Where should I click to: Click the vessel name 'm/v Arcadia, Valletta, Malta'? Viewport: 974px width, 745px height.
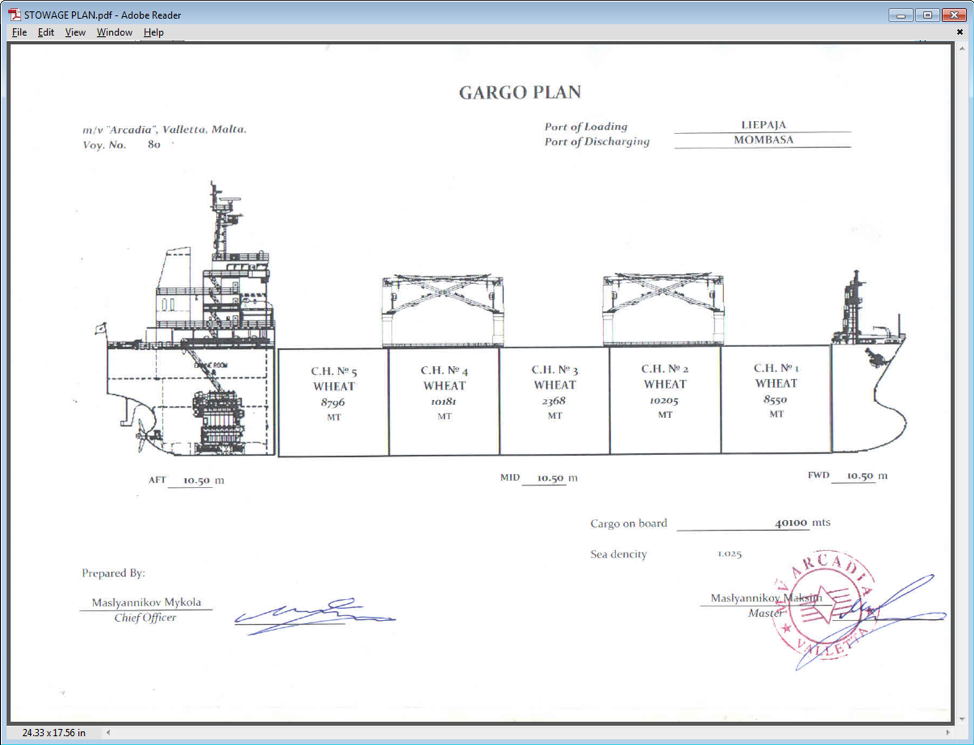165,129
